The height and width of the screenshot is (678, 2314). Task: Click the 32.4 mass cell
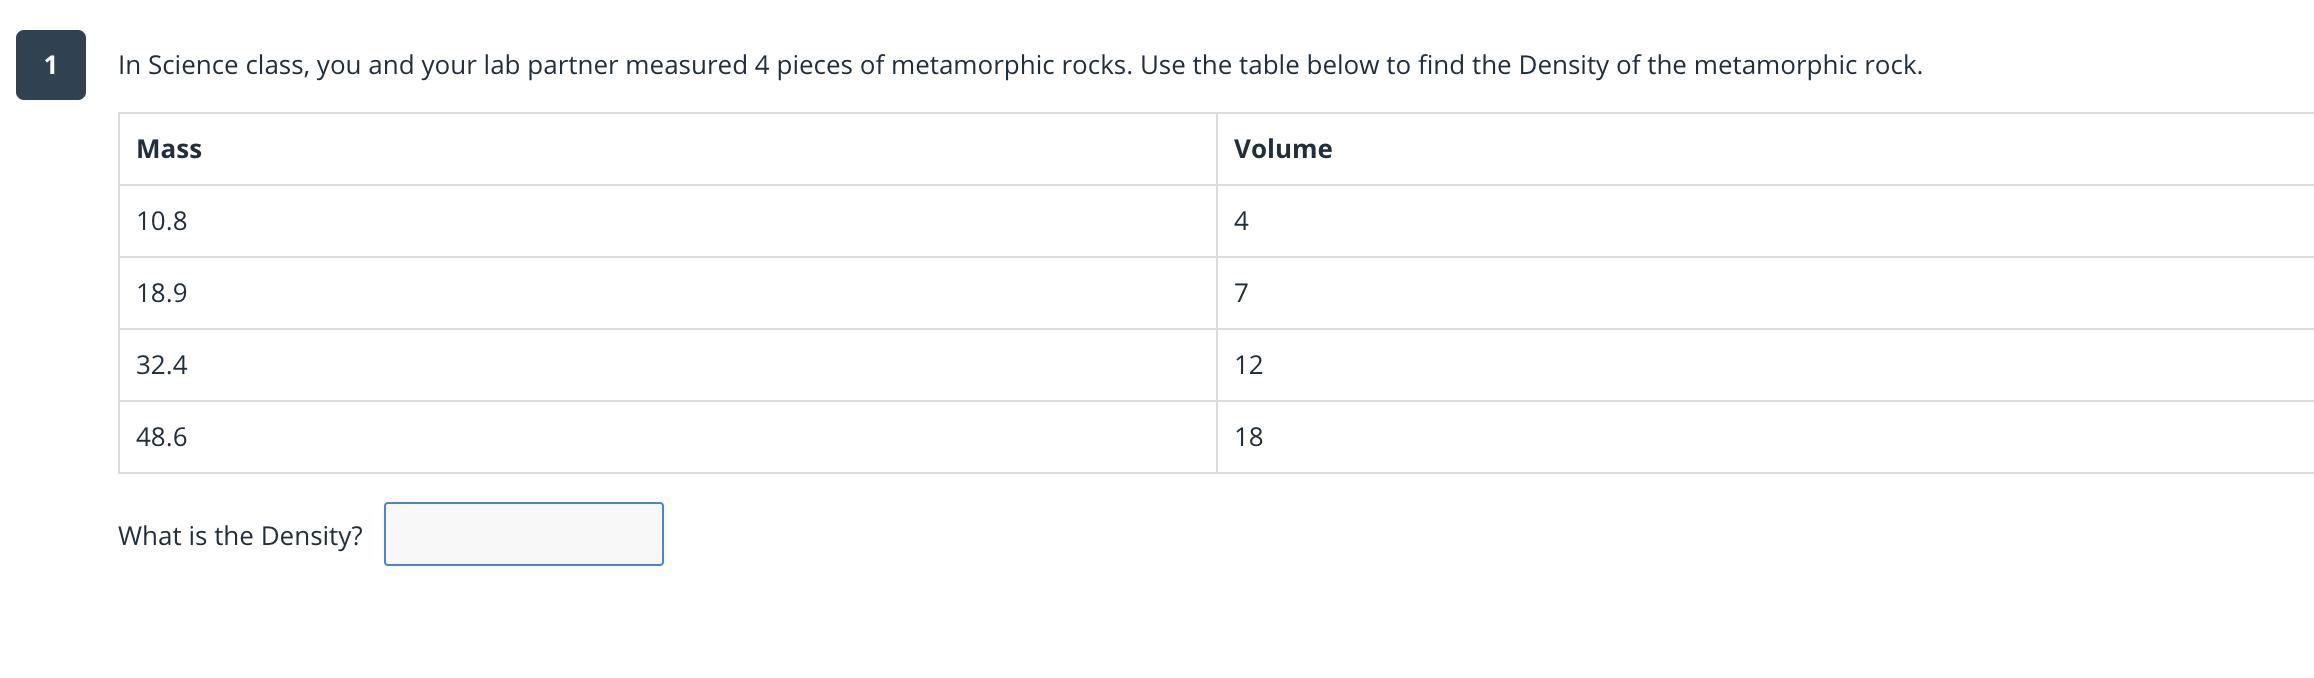coord(162,365)
